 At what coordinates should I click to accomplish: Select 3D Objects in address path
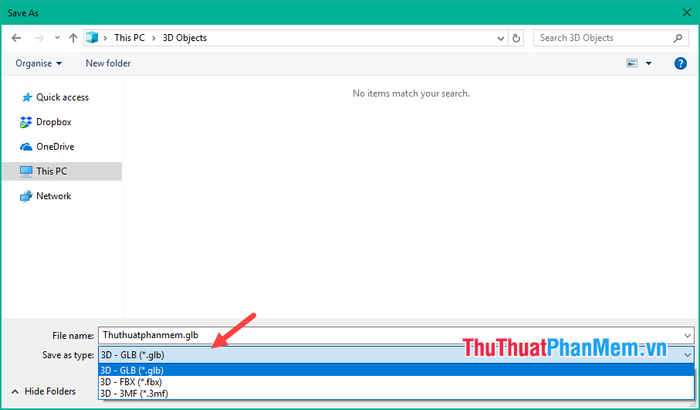coord(185,38)
